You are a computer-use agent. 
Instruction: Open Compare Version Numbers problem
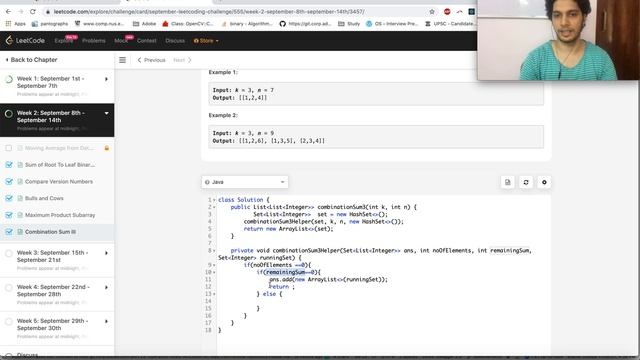[x=59, y=182]
